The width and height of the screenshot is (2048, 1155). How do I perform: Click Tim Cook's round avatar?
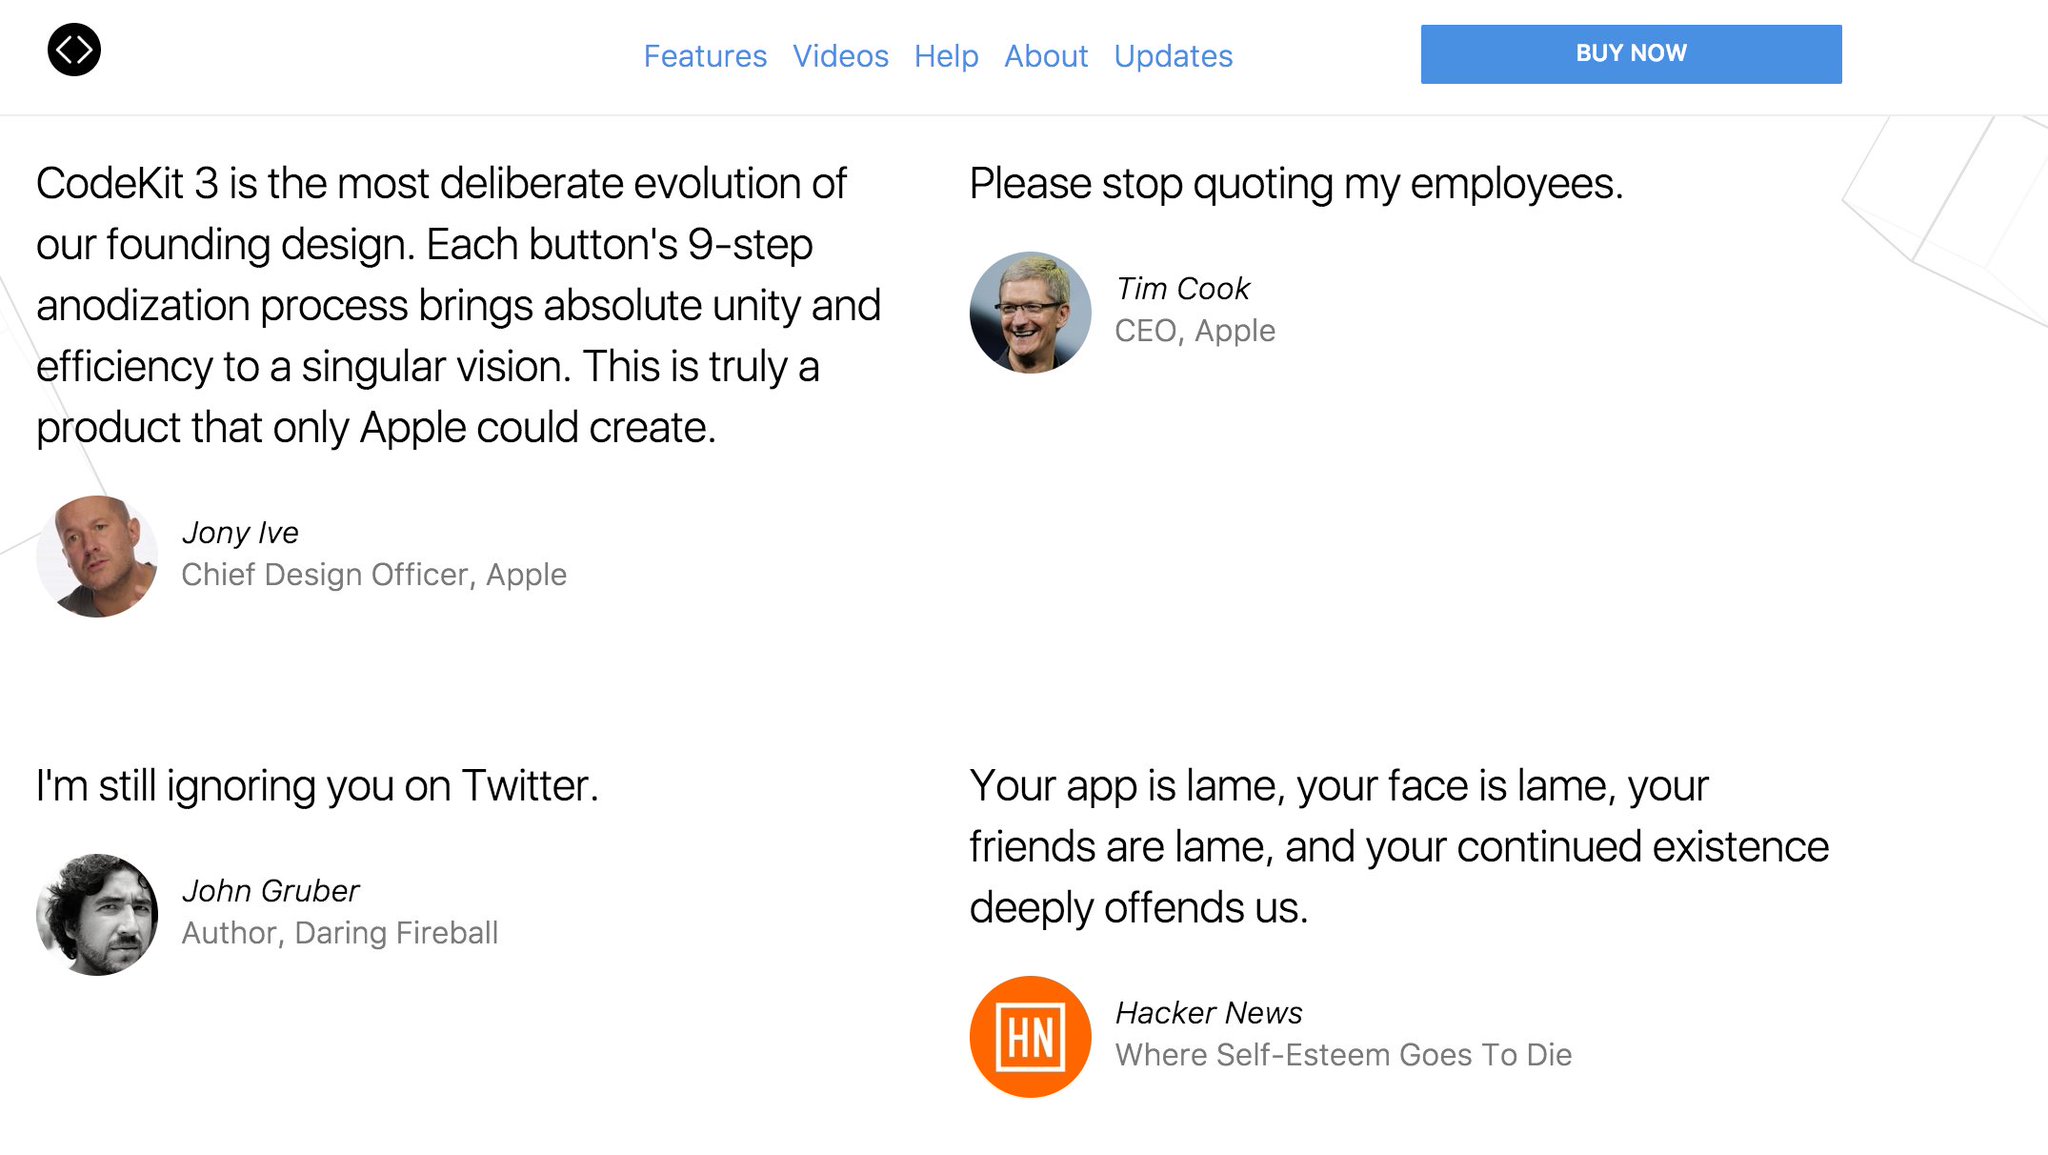(1030, 312)
